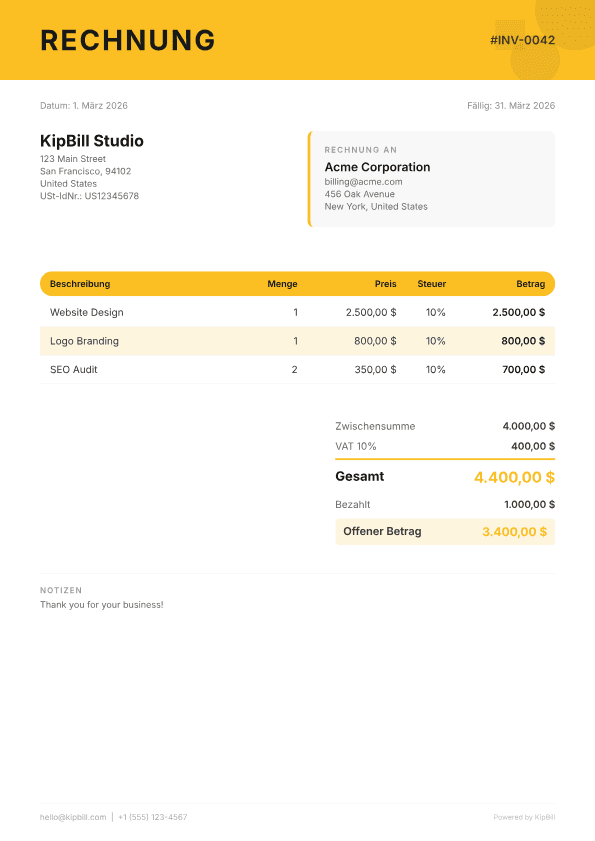
Task: Click '456 Oak Avenue' address
Action: 359,194
